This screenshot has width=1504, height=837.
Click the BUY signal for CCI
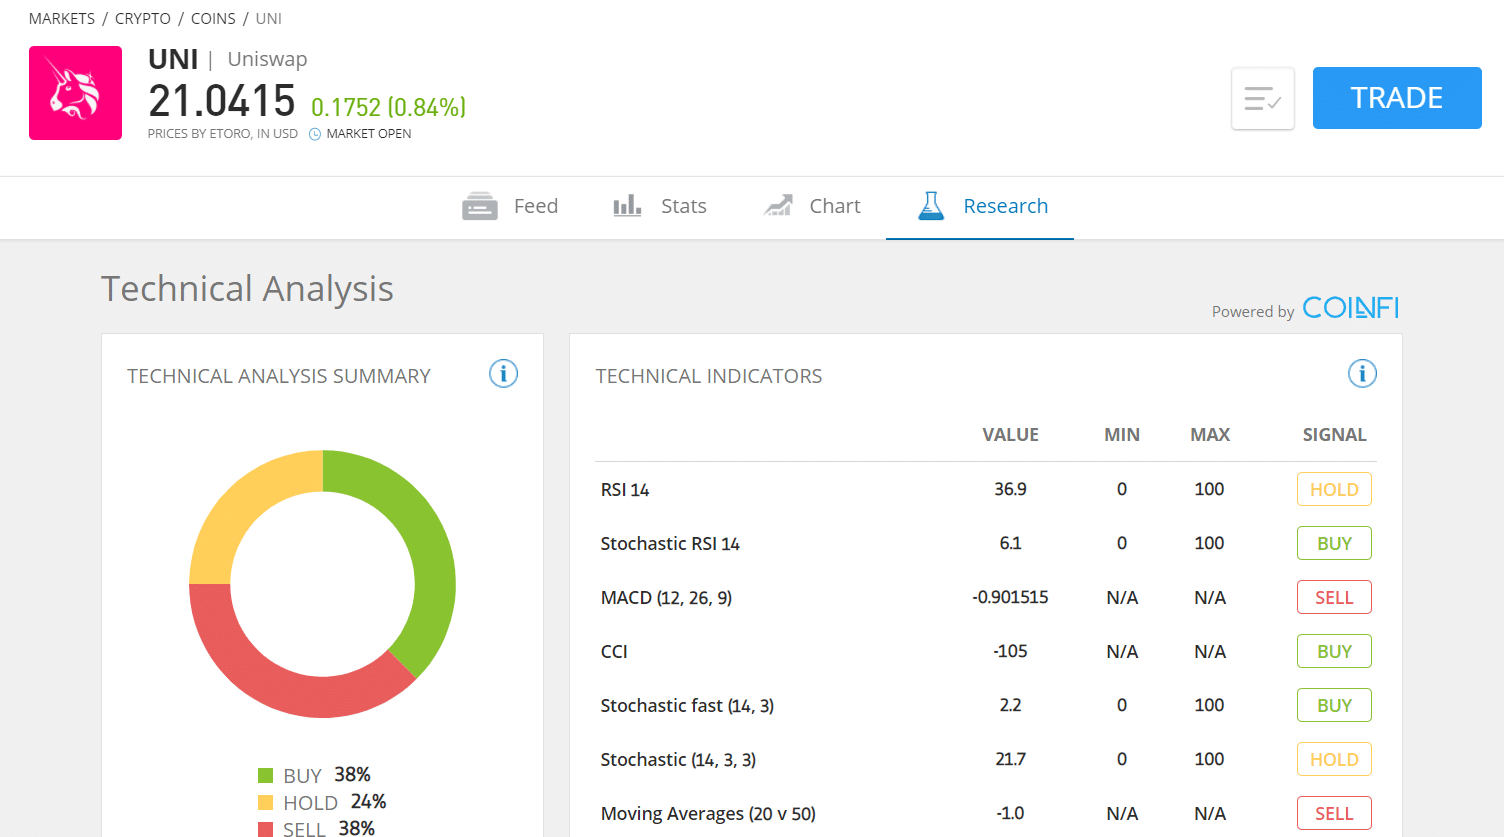pyautogui.click(x=1334, y=651)
